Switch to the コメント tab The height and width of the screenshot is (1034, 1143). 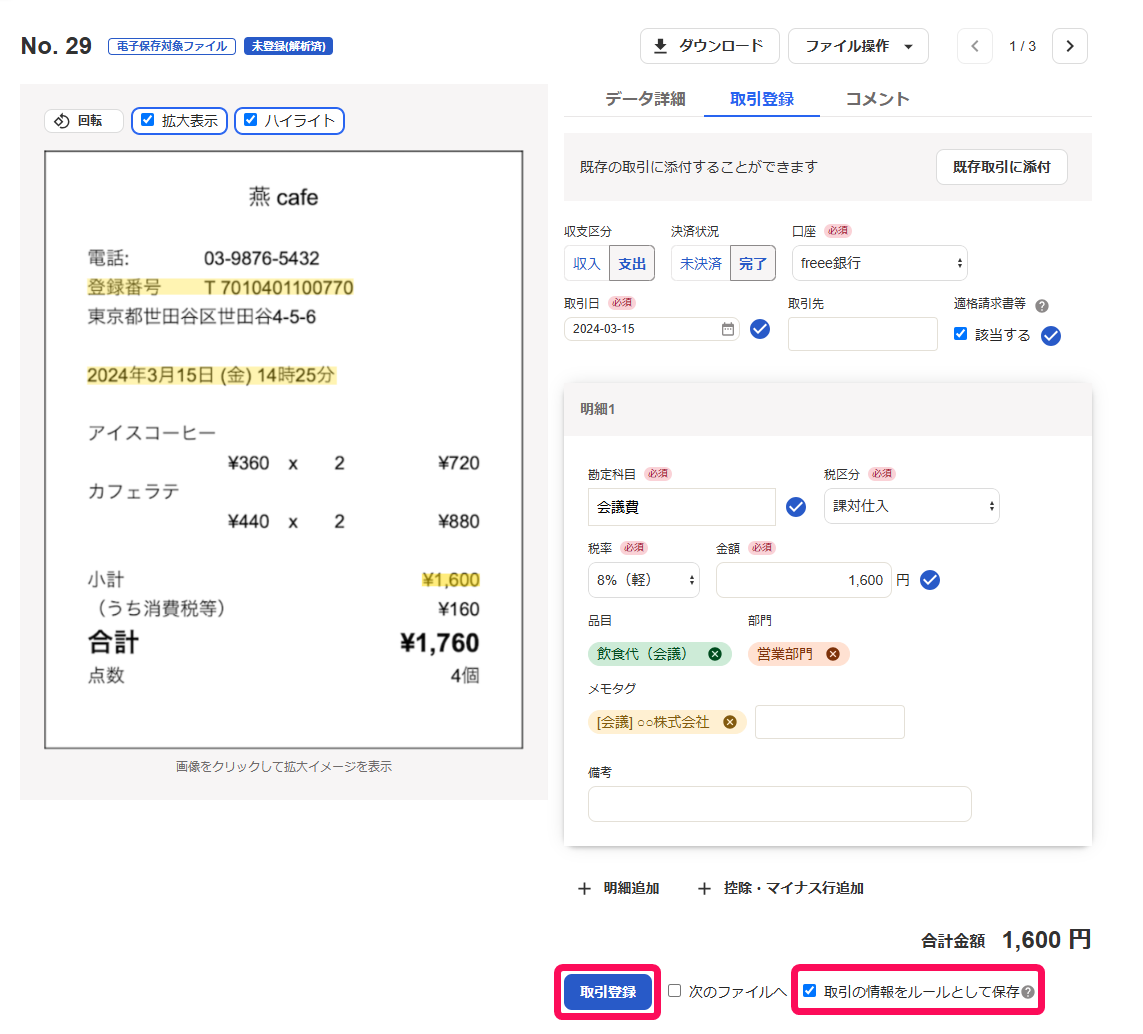pyautogui.click(x=877, y=99)
